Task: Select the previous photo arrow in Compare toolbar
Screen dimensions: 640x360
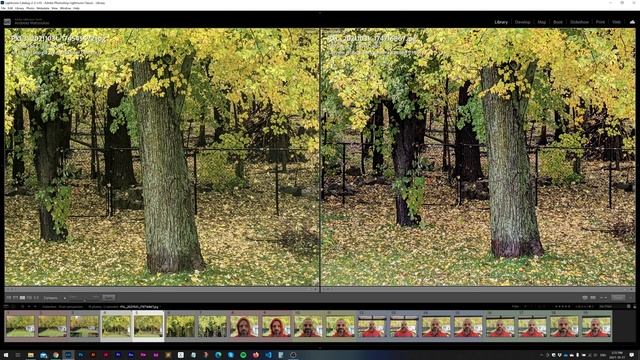Action: [601, 298]
